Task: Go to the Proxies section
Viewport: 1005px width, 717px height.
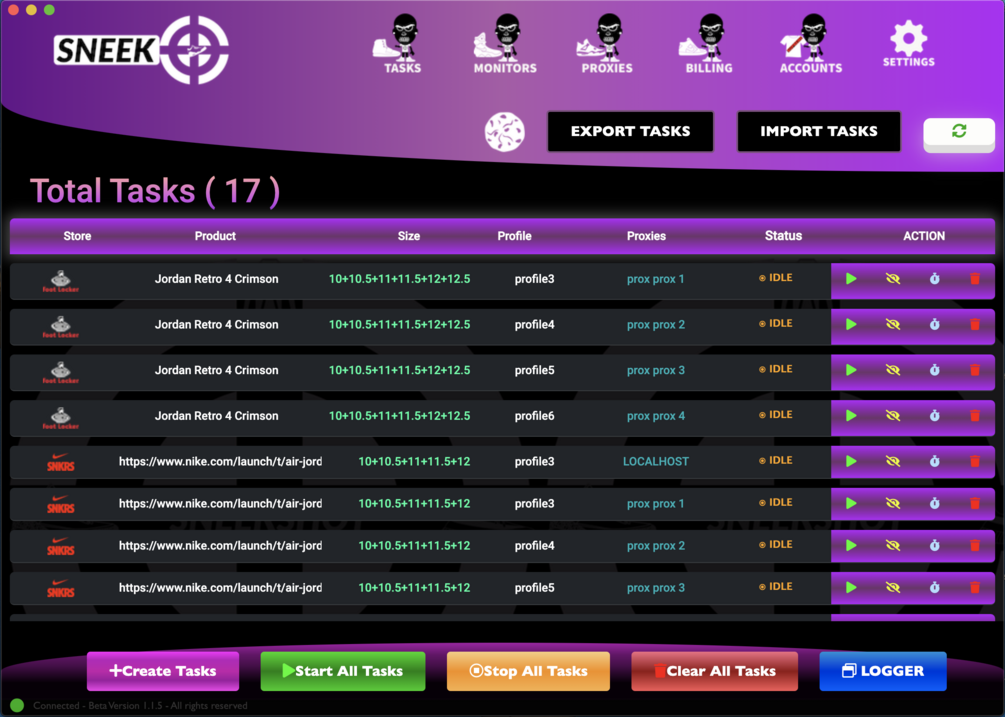Action: [x=606, y=44]
